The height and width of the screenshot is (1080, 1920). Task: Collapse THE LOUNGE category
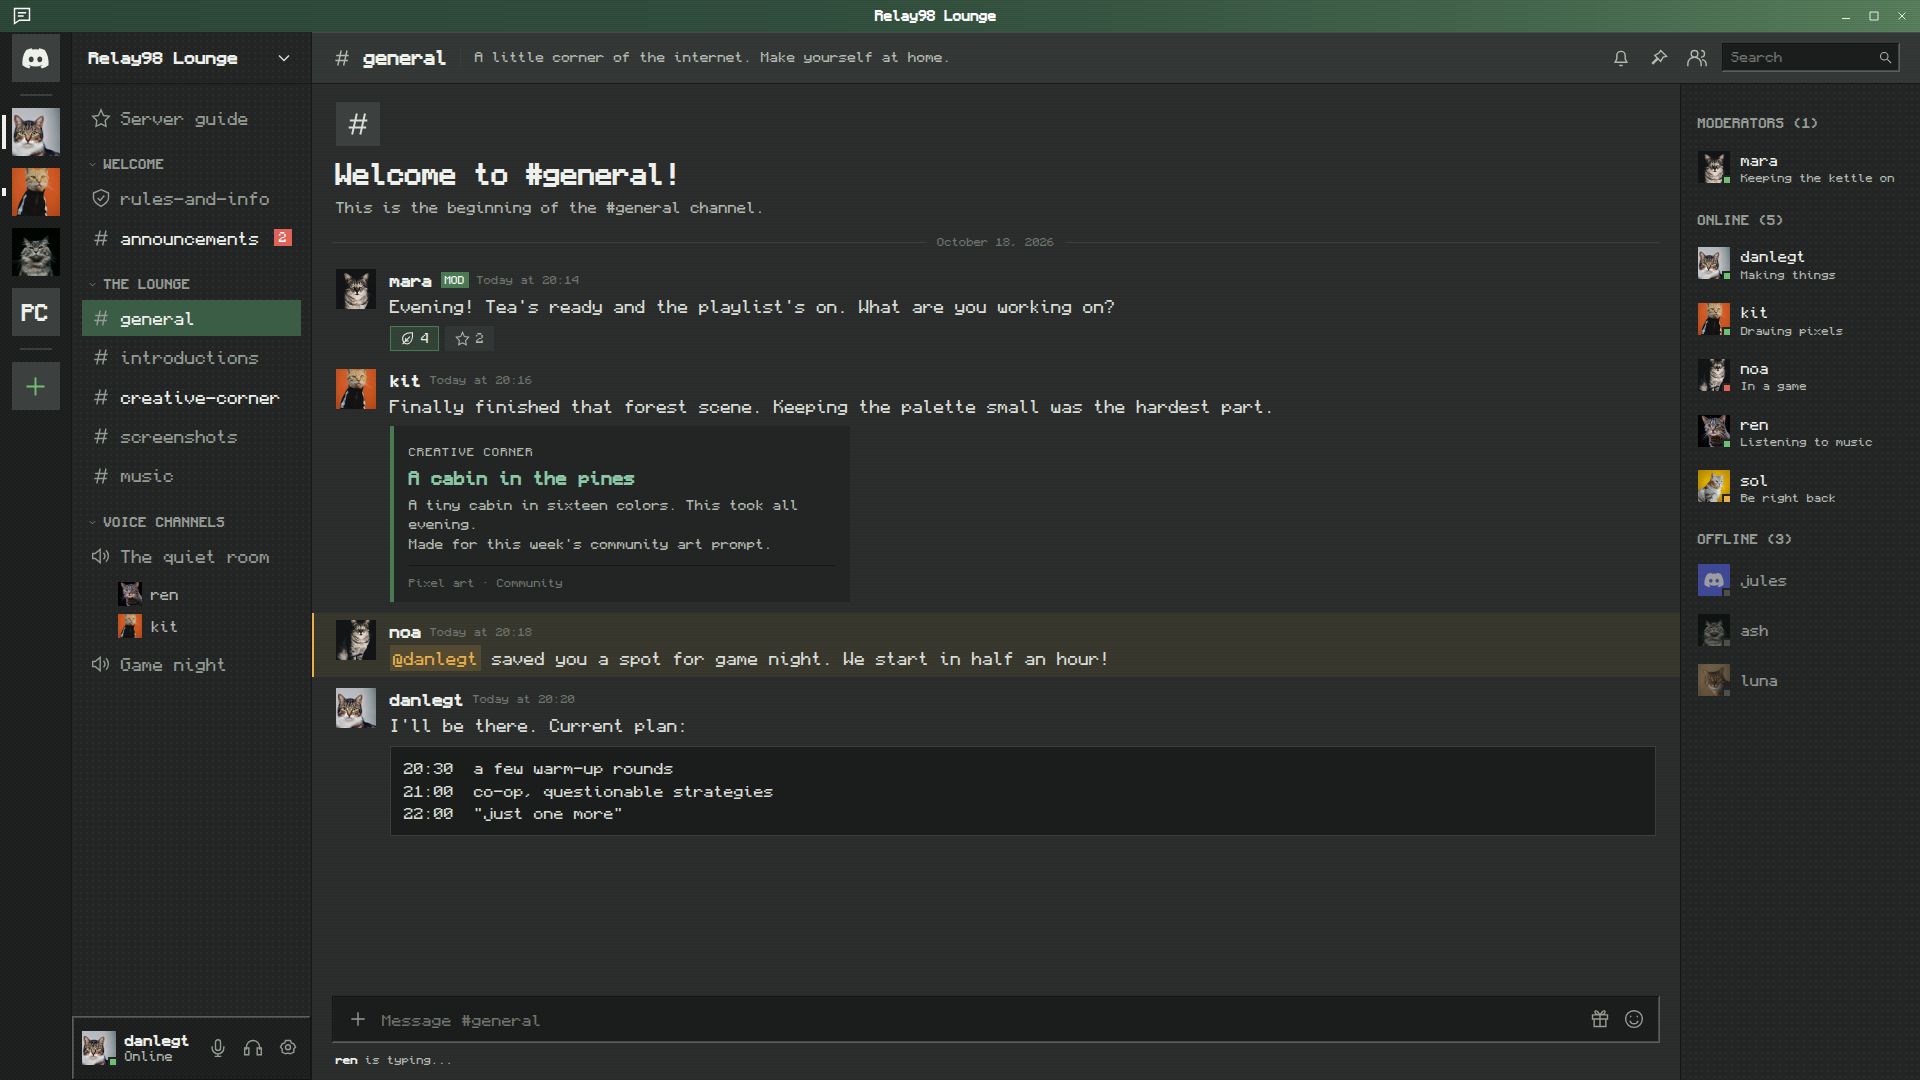pos(139,284)
